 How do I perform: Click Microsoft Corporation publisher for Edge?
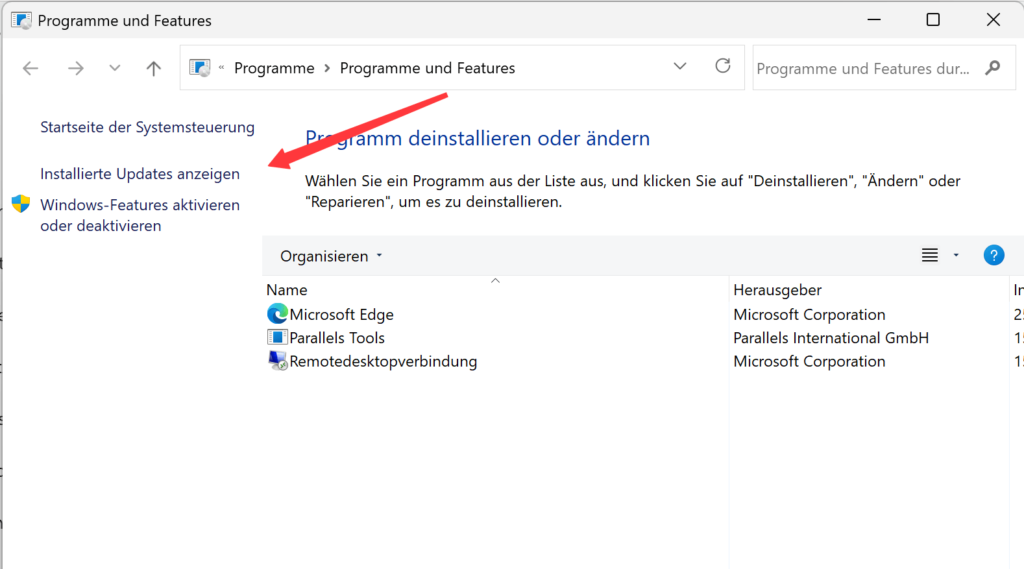[809, 314]
